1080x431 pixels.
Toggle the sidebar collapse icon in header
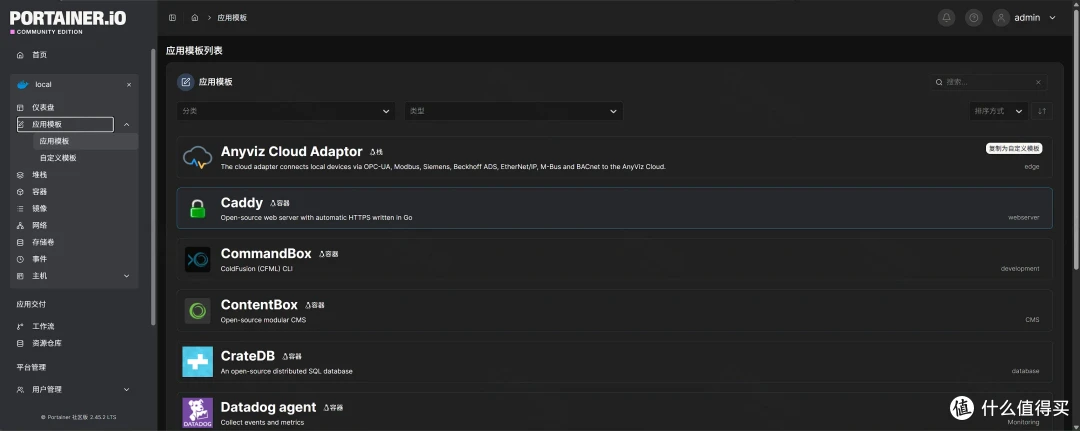click(x=172, y=18)
